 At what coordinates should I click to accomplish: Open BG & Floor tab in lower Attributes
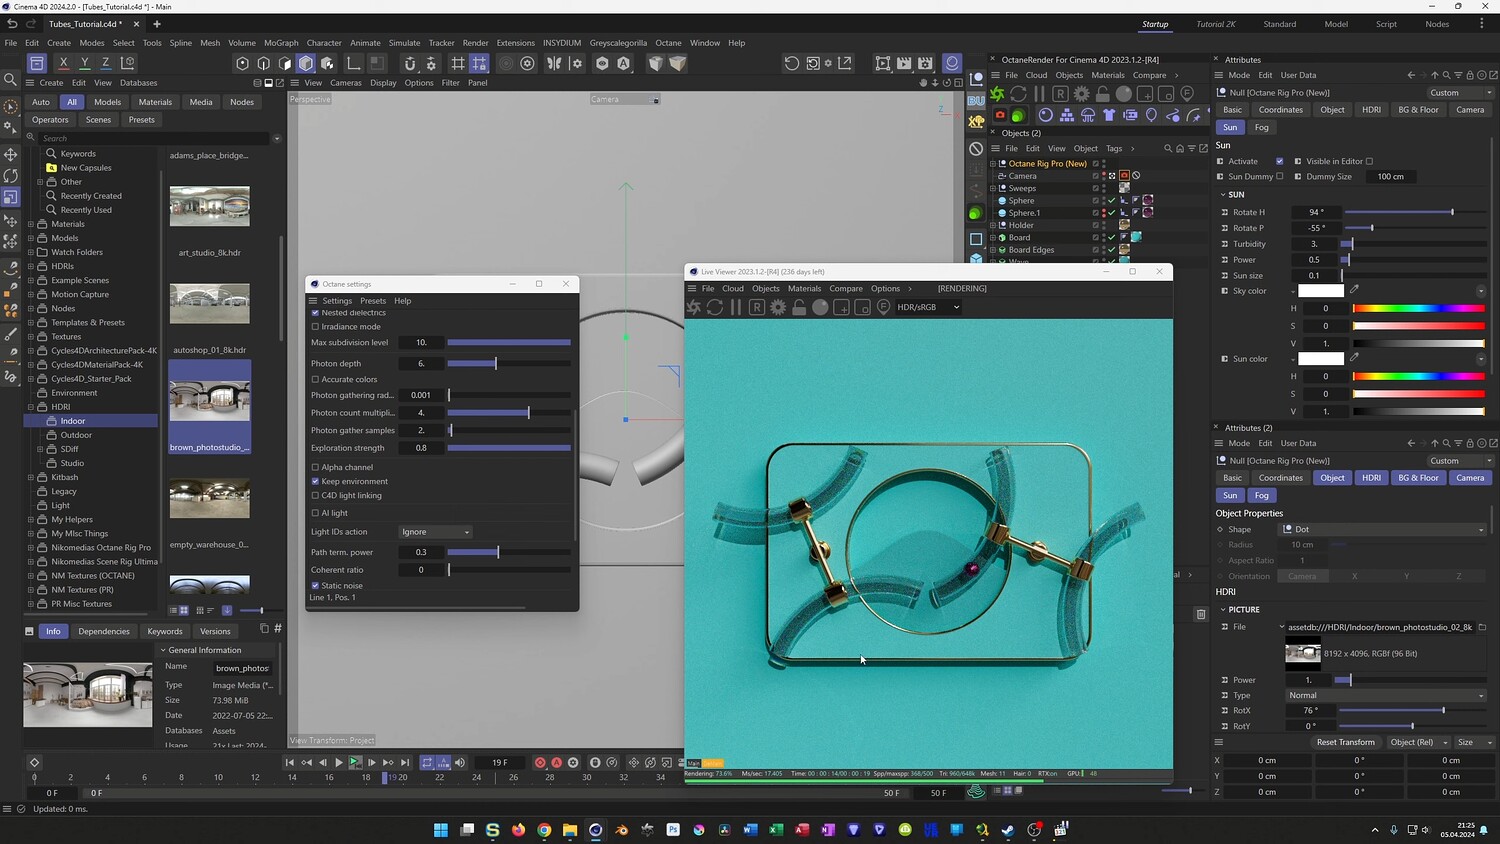pos(1418,478)
